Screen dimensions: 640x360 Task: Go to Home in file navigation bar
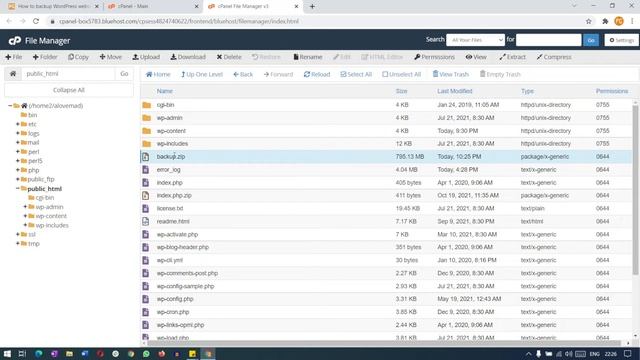(x=158, y=74)
